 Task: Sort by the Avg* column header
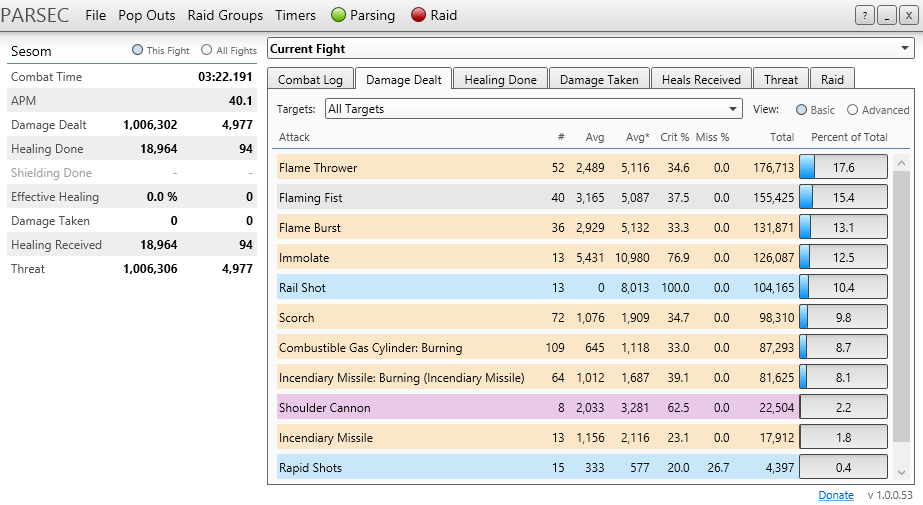pyautogui.click(x=638, y=137)
